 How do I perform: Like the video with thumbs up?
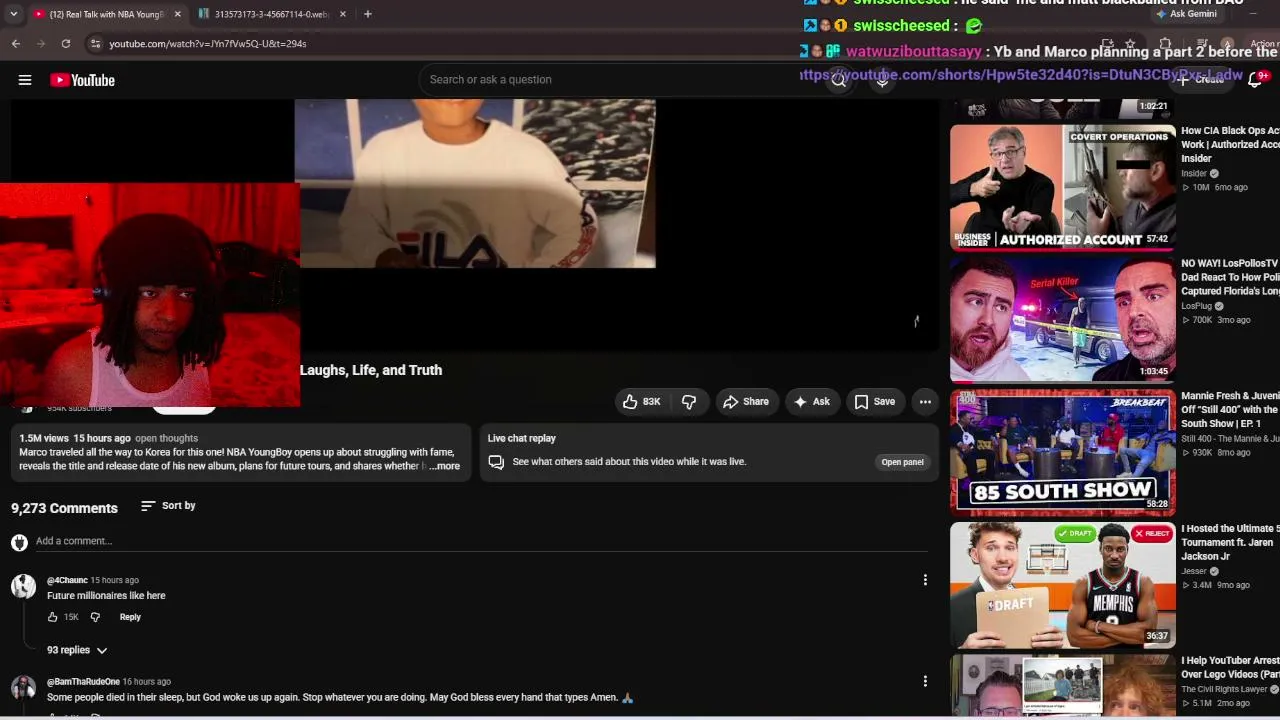641,402
